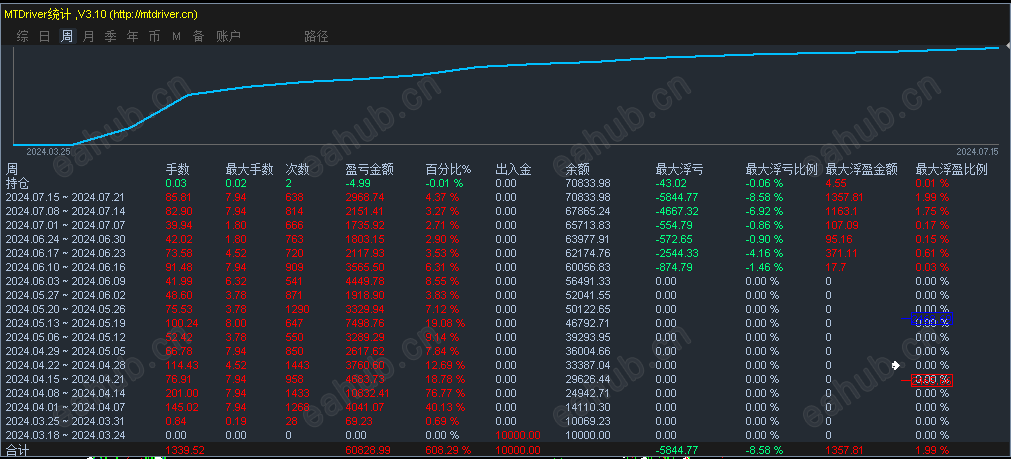This screenshot has width=1011, height=459.
Task: Click the 周 column header
Action: [x=12, y=170]
